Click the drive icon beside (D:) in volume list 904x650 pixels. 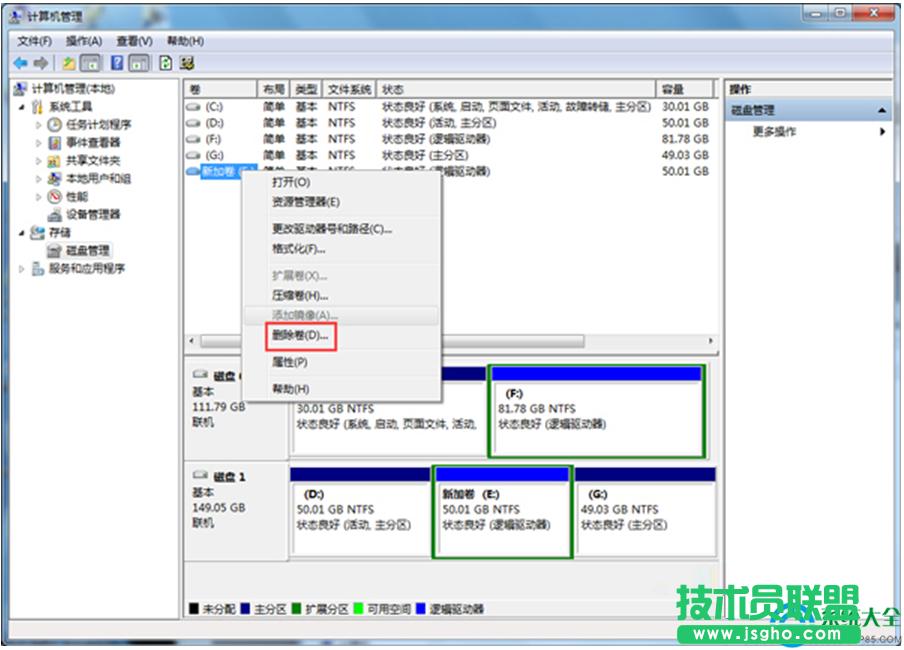pyautogui.click(x=194, y=123)
